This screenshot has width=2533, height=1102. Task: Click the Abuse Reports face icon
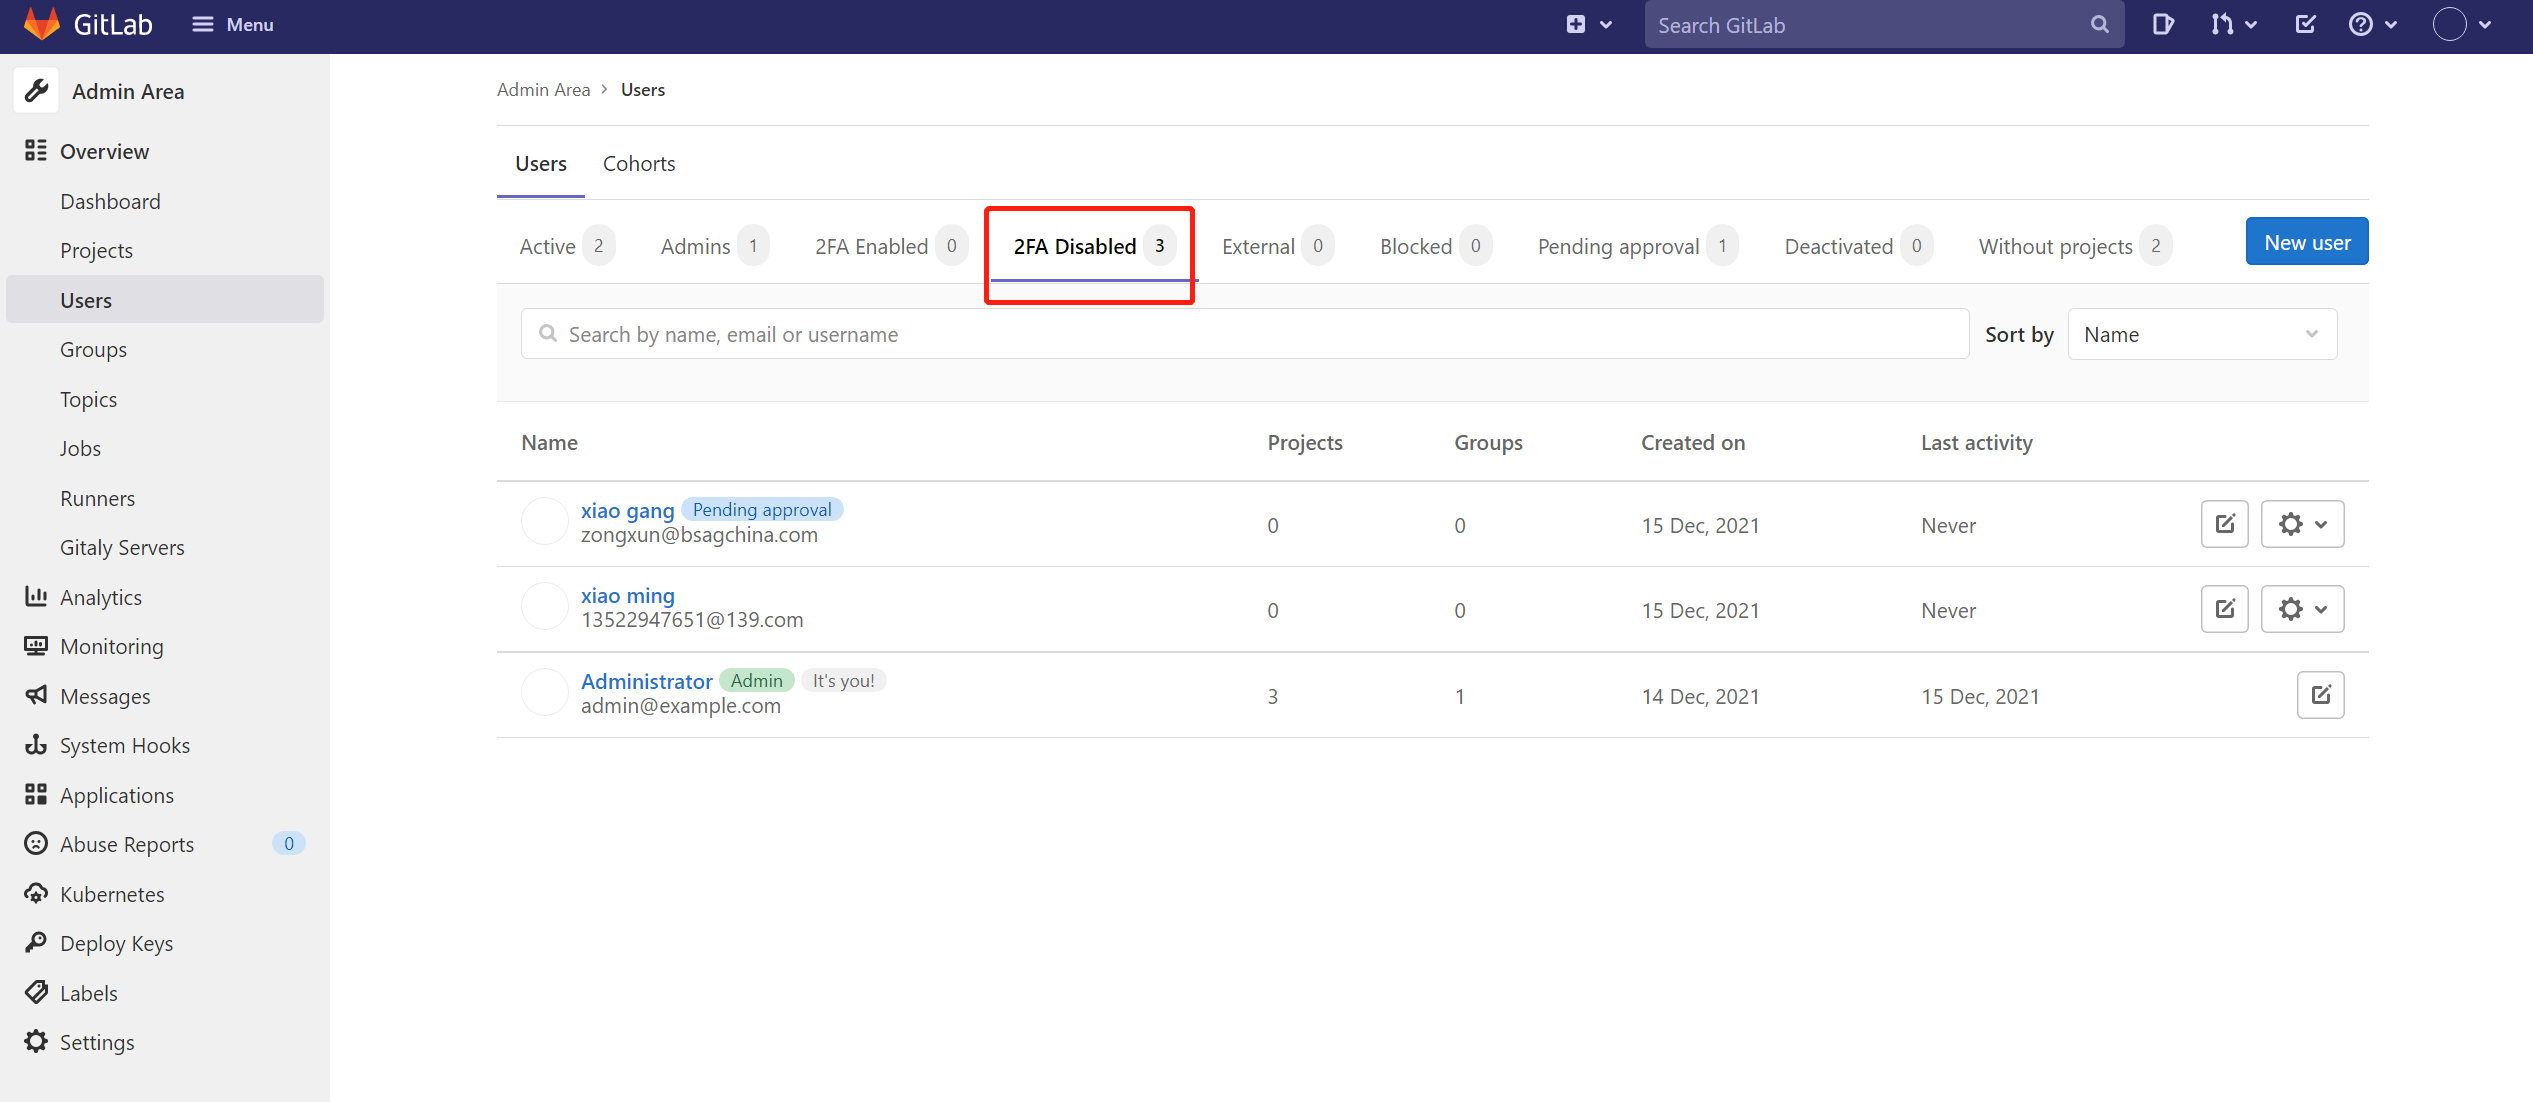[x=36, y=844]
